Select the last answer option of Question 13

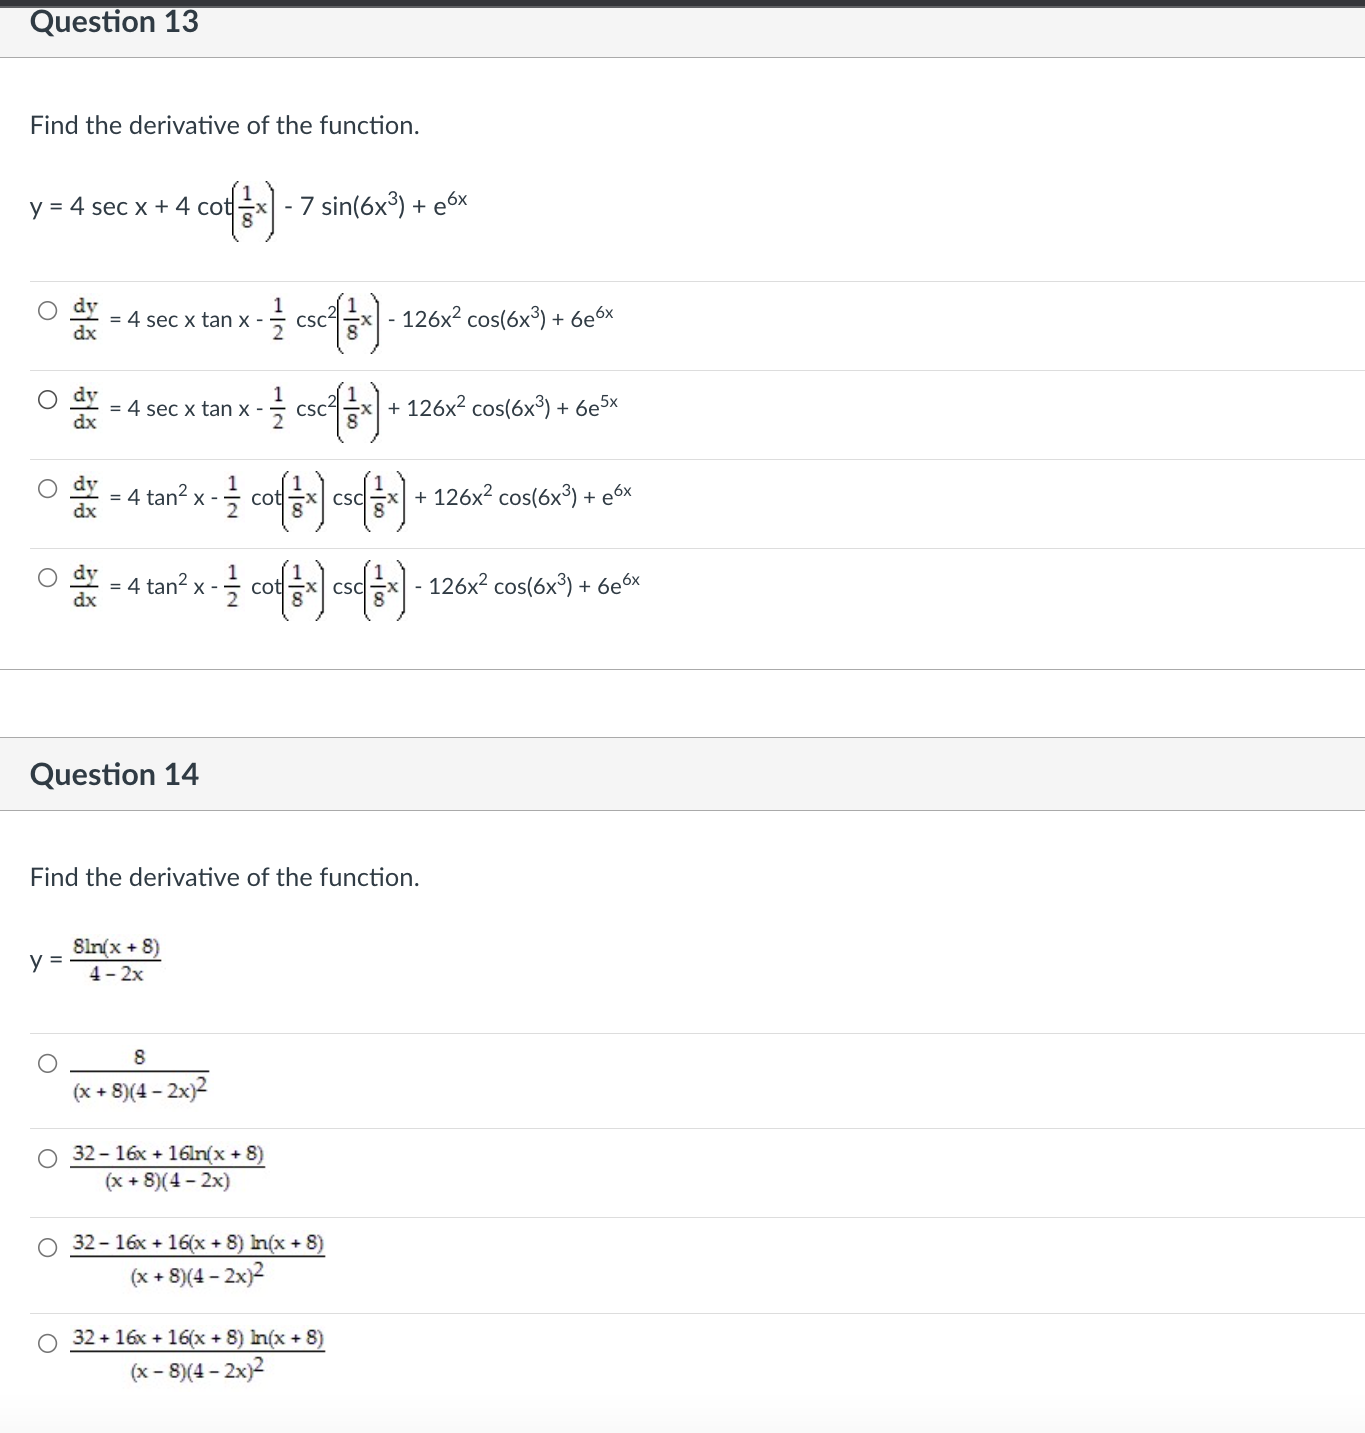tap(47, 576)
